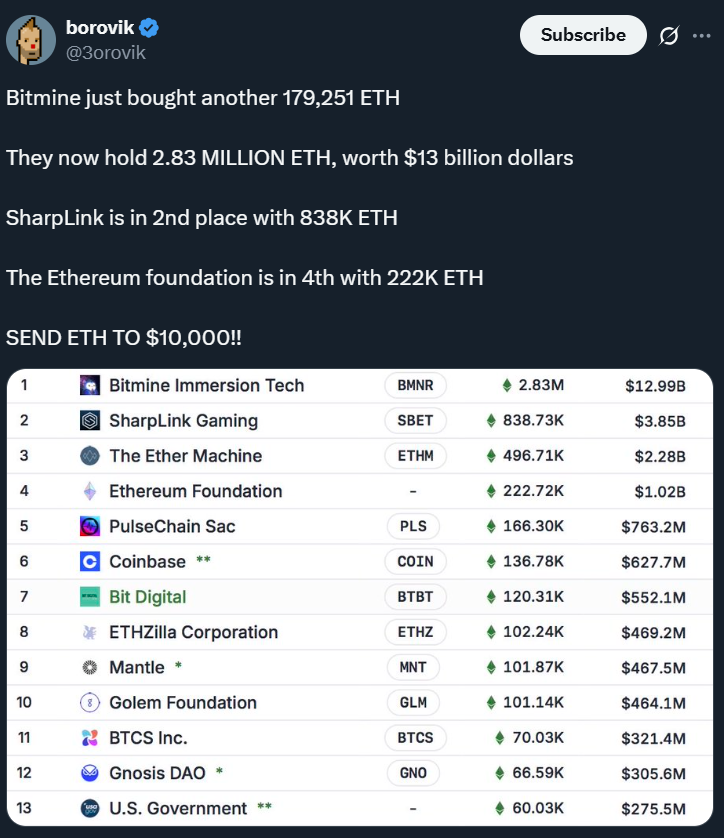724x838 pixels.
Task: Click the PulseChain Sac logo icon
Action: (x=90, y=526)
